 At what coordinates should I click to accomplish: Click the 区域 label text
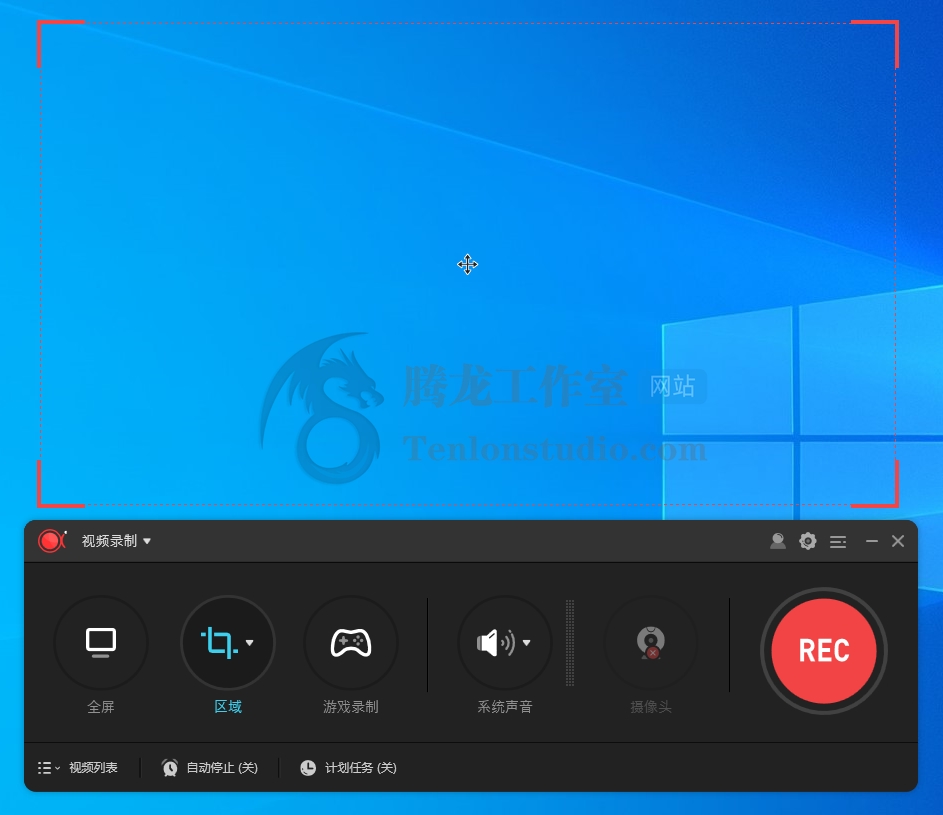[x=228, y=707]
